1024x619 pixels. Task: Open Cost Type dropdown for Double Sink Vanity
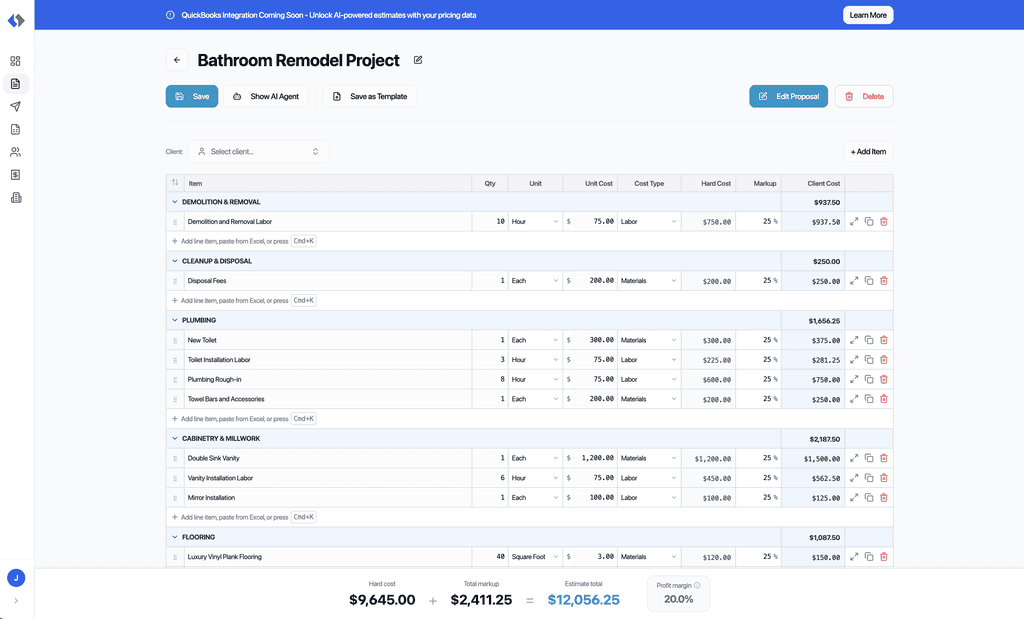tap(648, 458)
